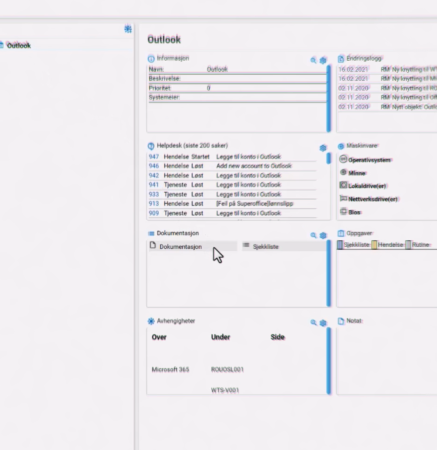Viewport: 437px width, 450px height.
Task: Open Dokumentasjon panel settings gear
Action: point(323,235)
